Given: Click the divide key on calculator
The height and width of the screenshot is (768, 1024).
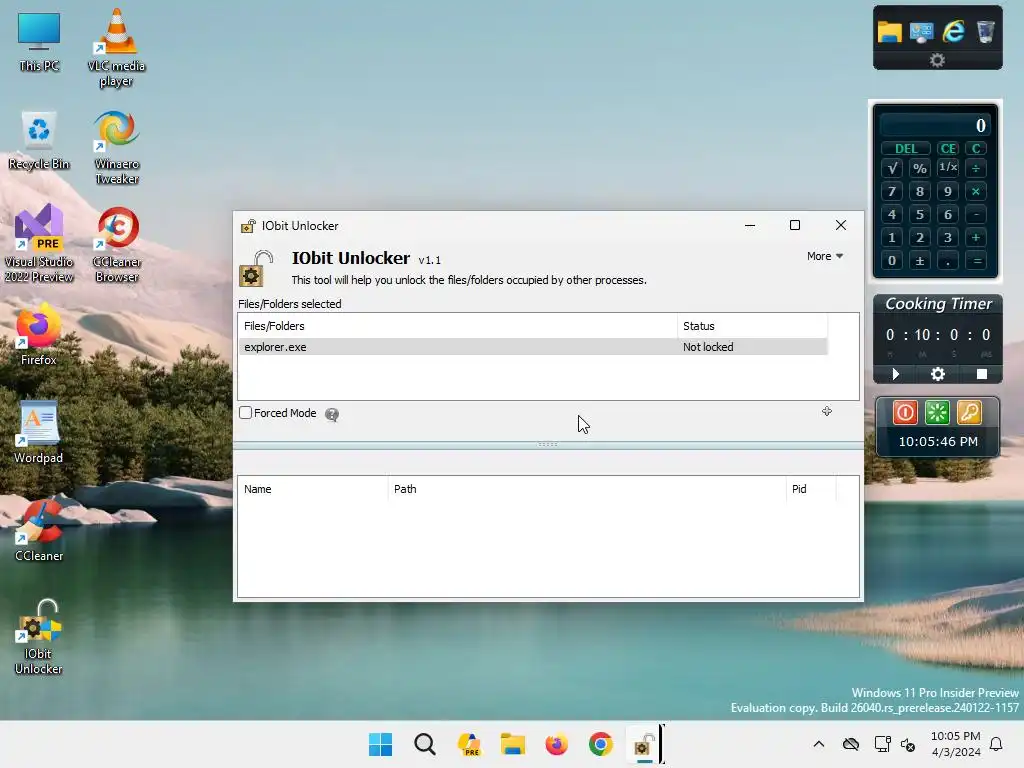Looking at the screenshot, I should (976, 168).
